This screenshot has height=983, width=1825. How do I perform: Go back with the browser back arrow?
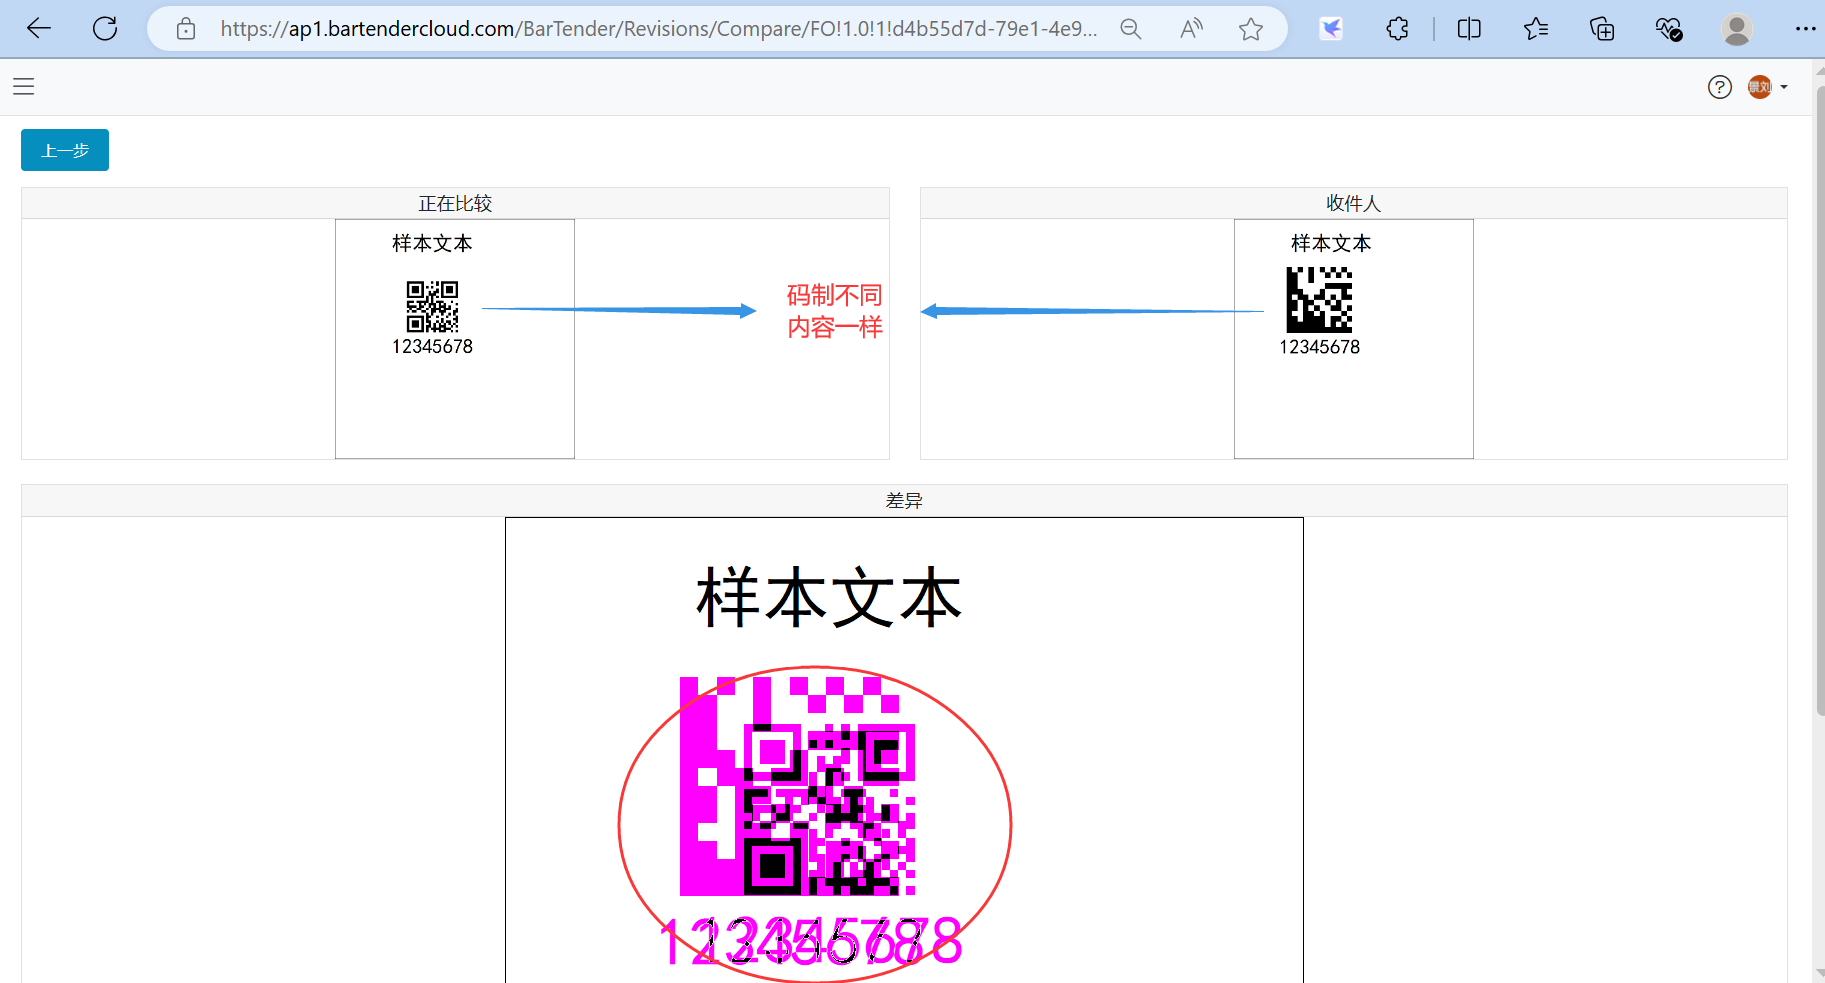[39, 29]
